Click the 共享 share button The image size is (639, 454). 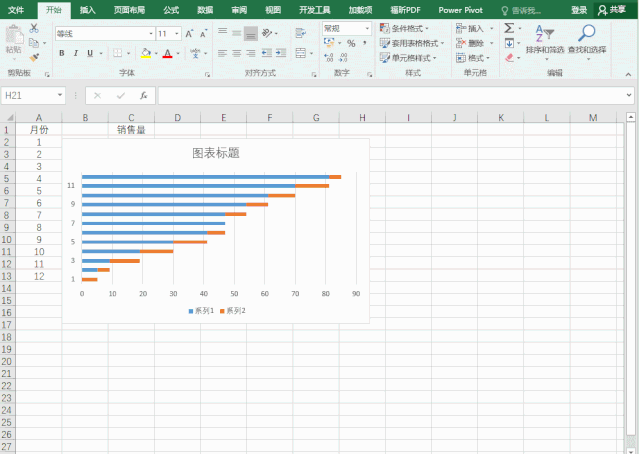pos(612,10)
